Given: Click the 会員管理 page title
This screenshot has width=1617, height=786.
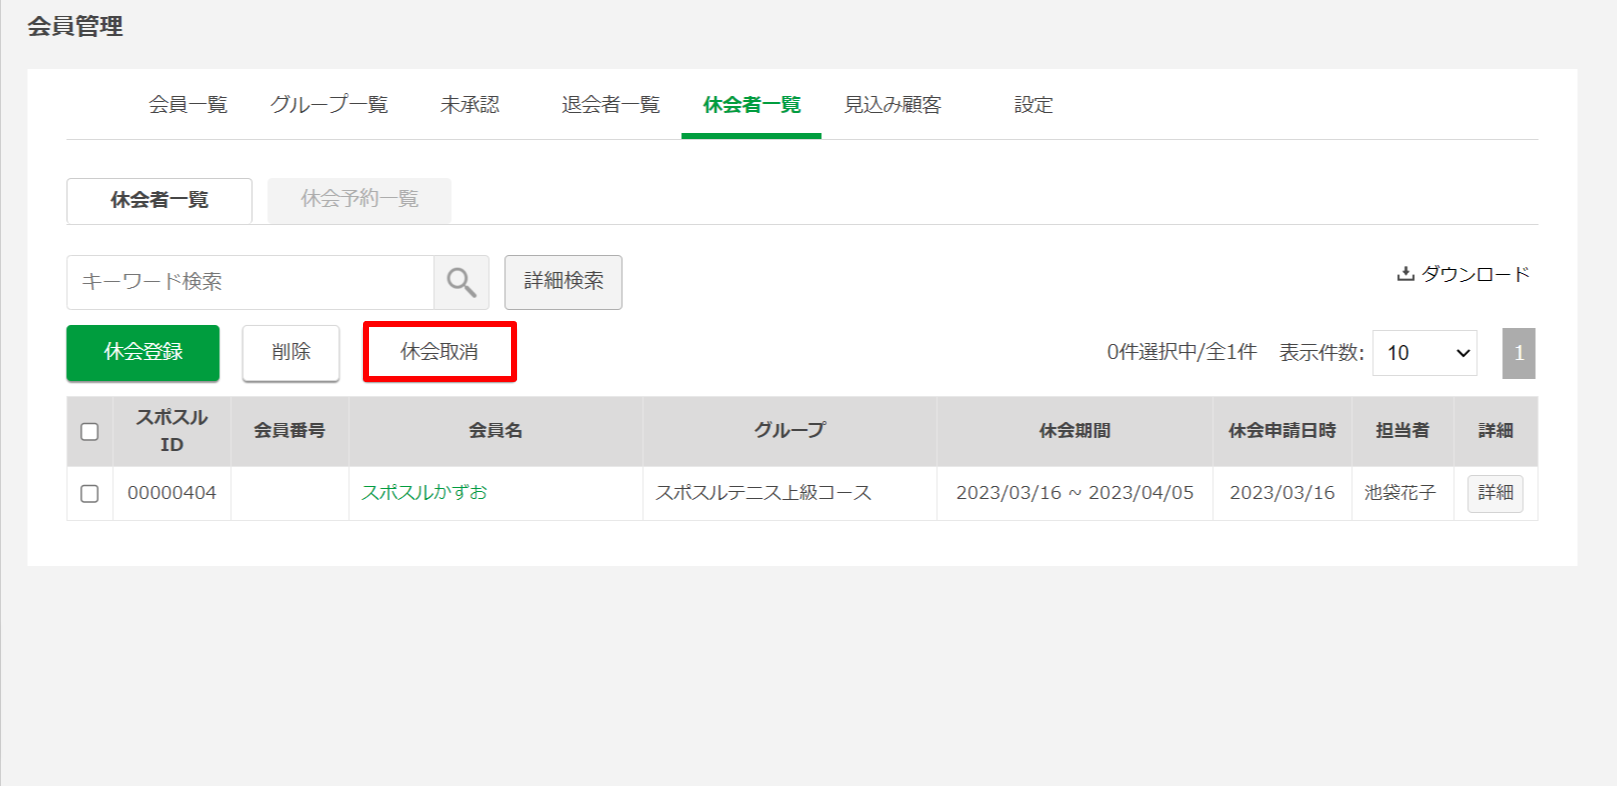Looking at the screenshot, I should (75, 27).
